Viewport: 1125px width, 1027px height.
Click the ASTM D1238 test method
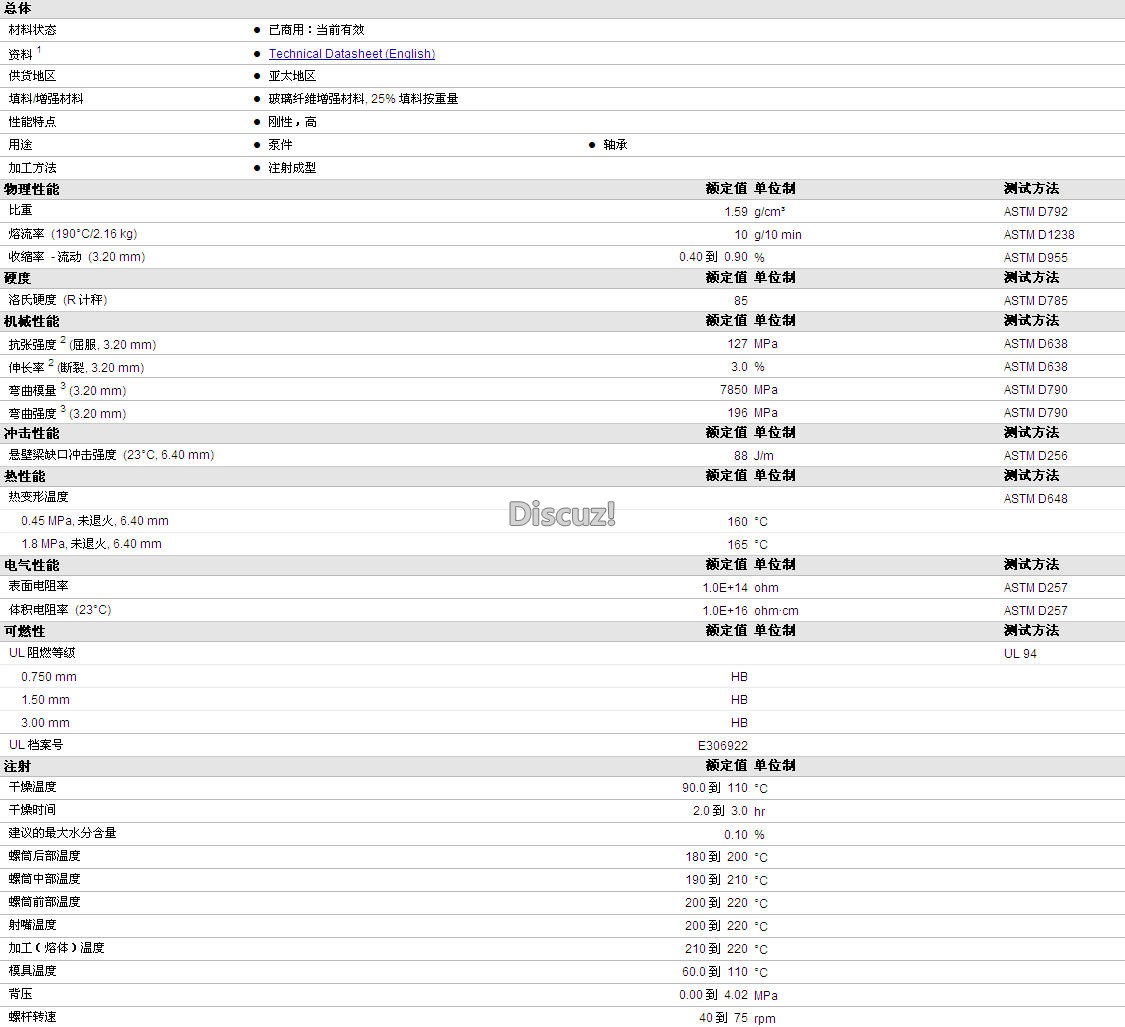[1039, 235]
